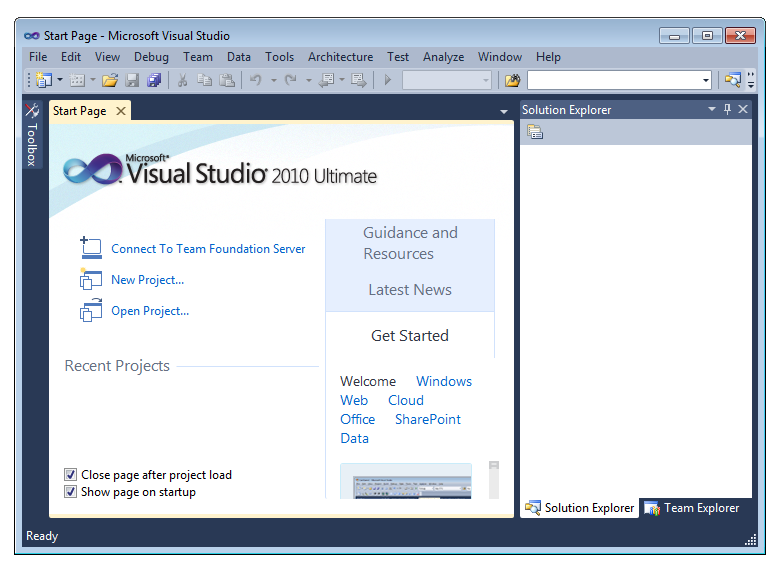Open the Toolbar Options overflow arrow
Viewport: 778px width, 568px height.
tap(751, 80)
